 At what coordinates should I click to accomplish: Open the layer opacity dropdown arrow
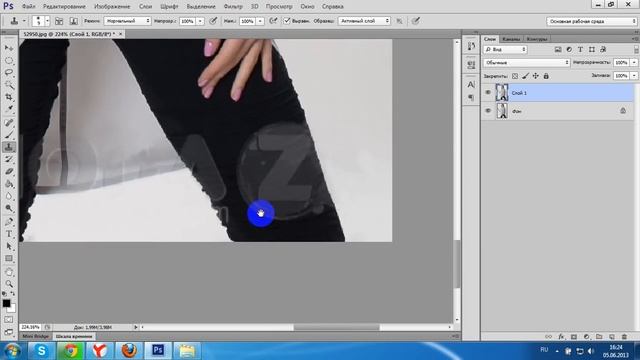pos(634,62)
